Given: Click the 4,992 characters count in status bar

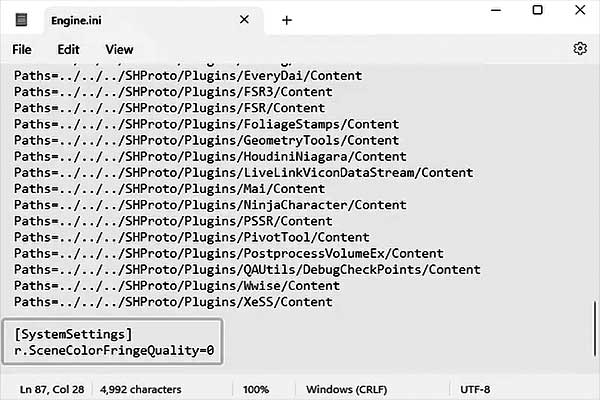Looking at the screenshot, I should [141, 389].
